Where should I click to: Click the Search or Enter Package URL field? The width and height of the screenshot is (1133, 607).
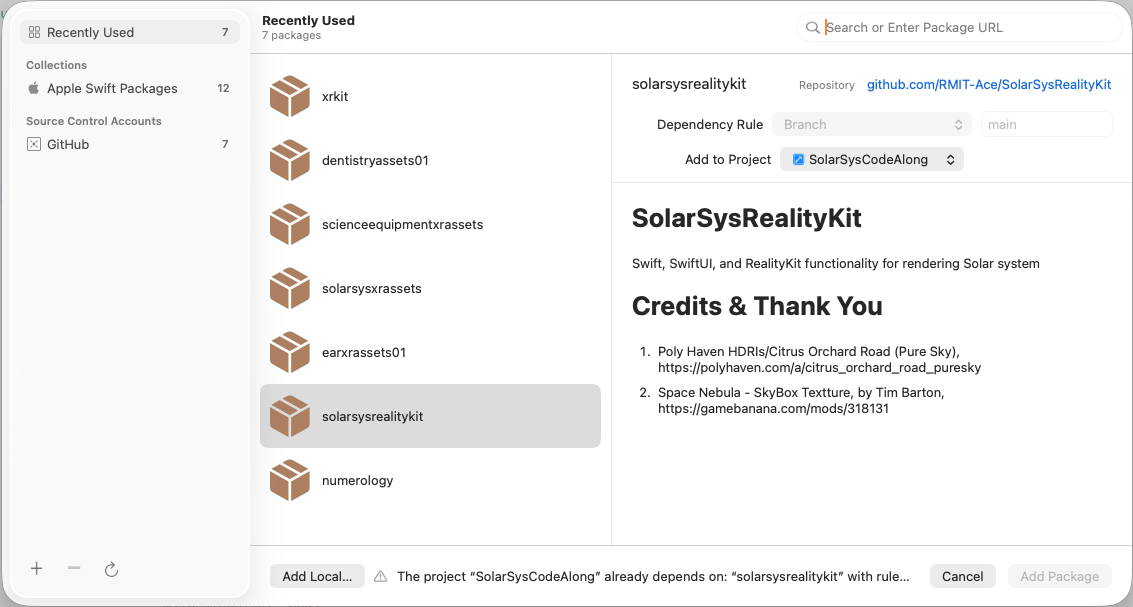click(965, 28)
